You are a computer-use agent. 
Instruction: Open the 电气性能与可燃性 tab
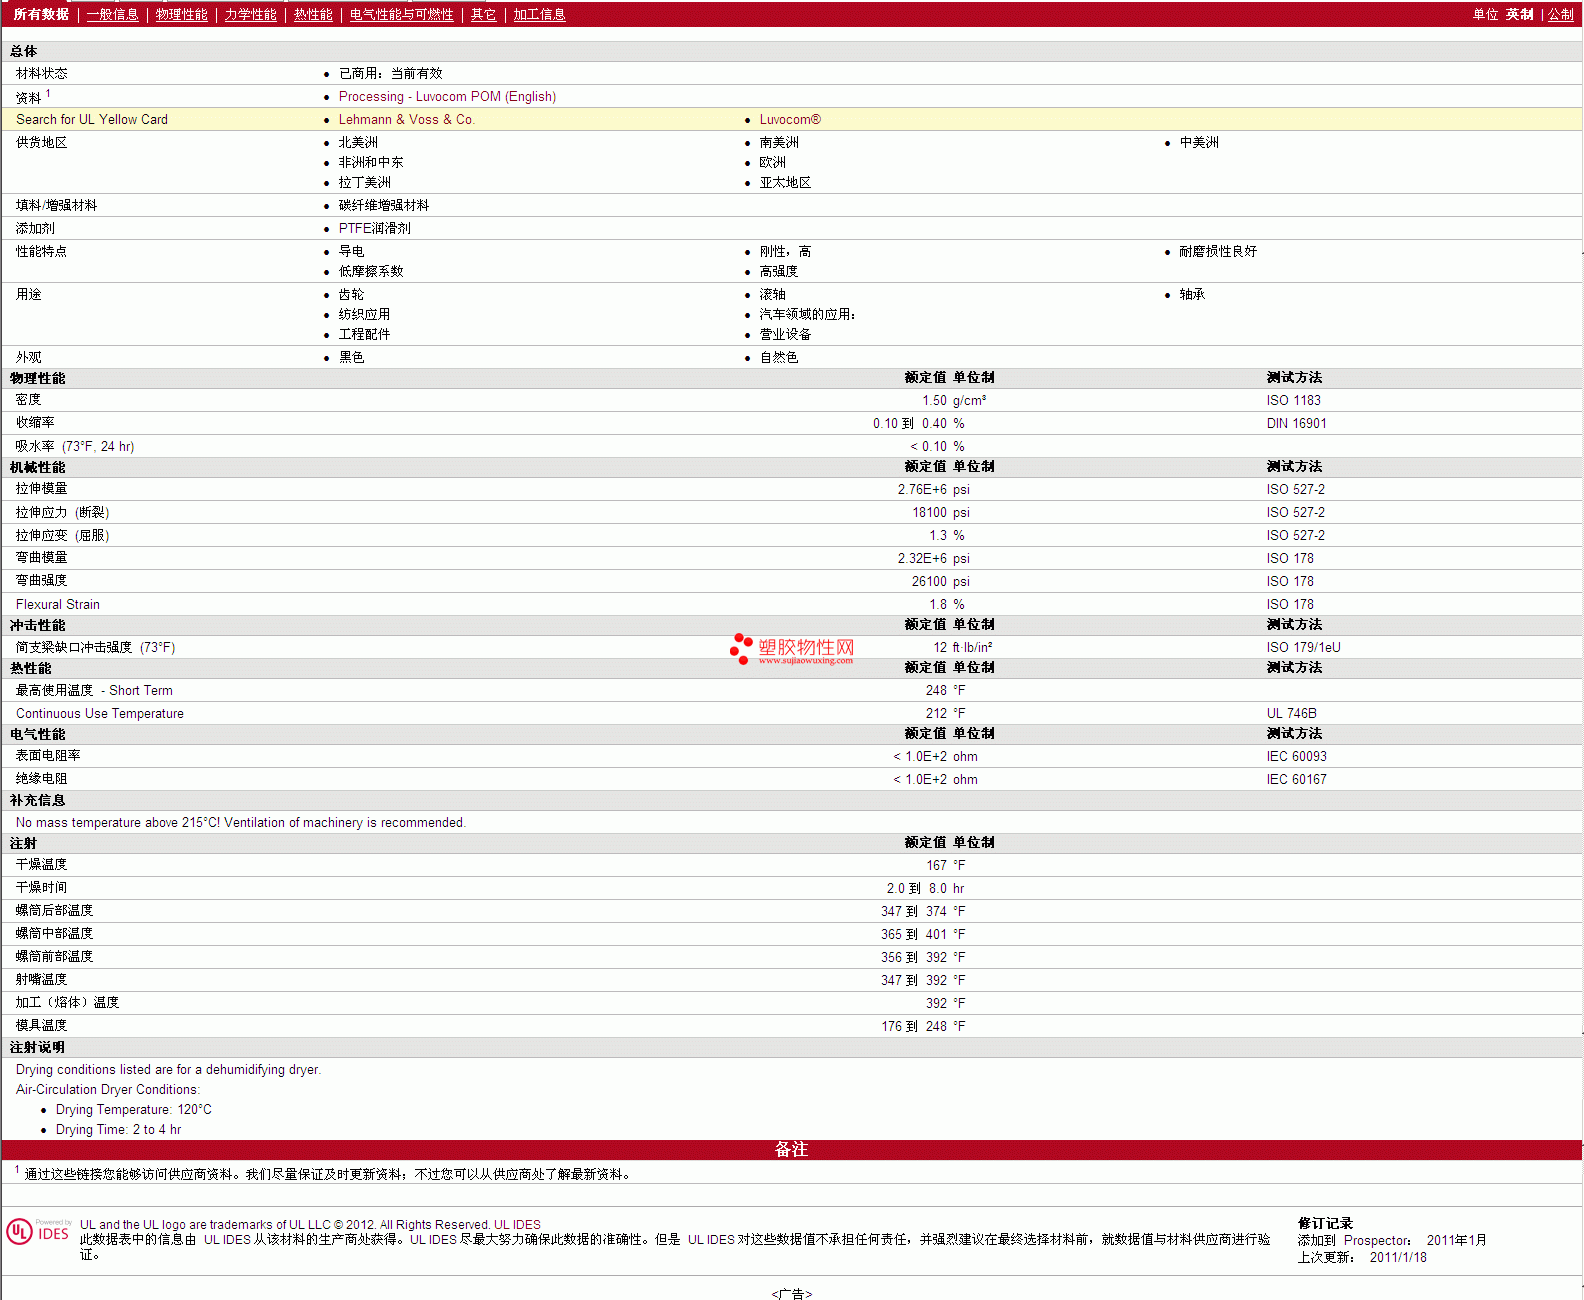(x=401, y=14)
